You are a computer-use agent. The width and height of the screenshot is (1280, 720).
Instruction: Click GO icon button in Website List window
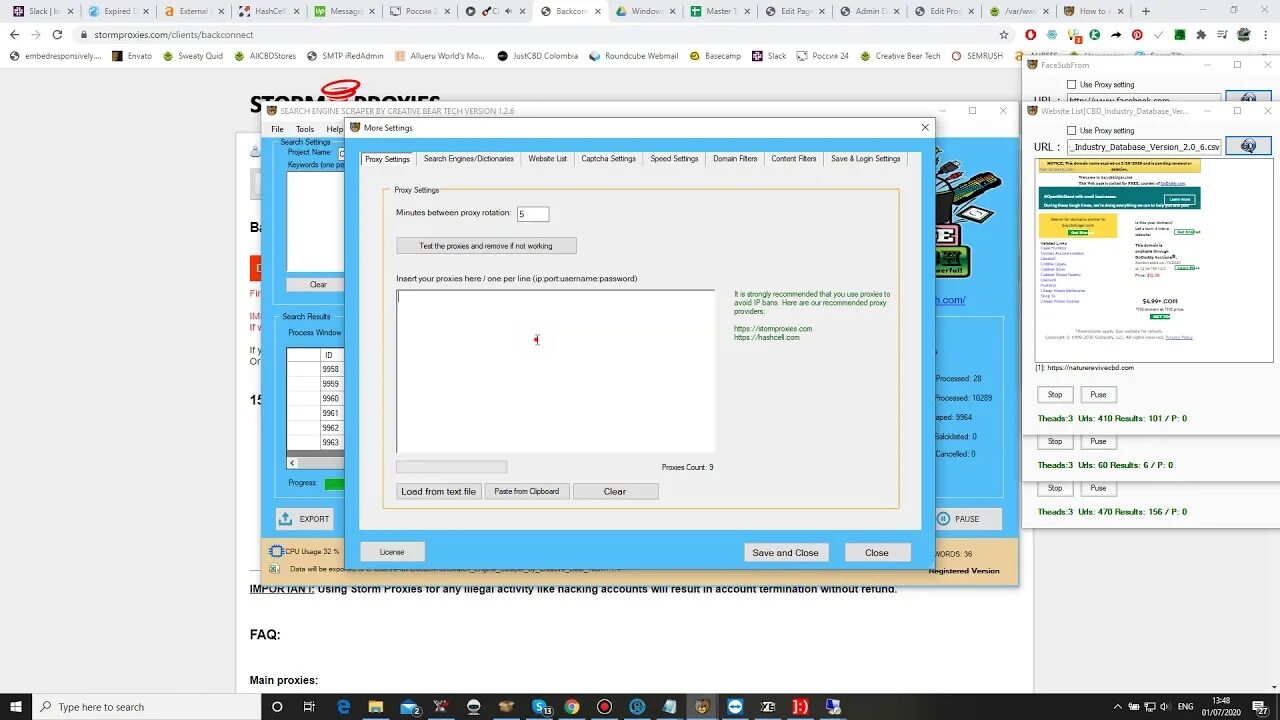tap(1248, 146)
